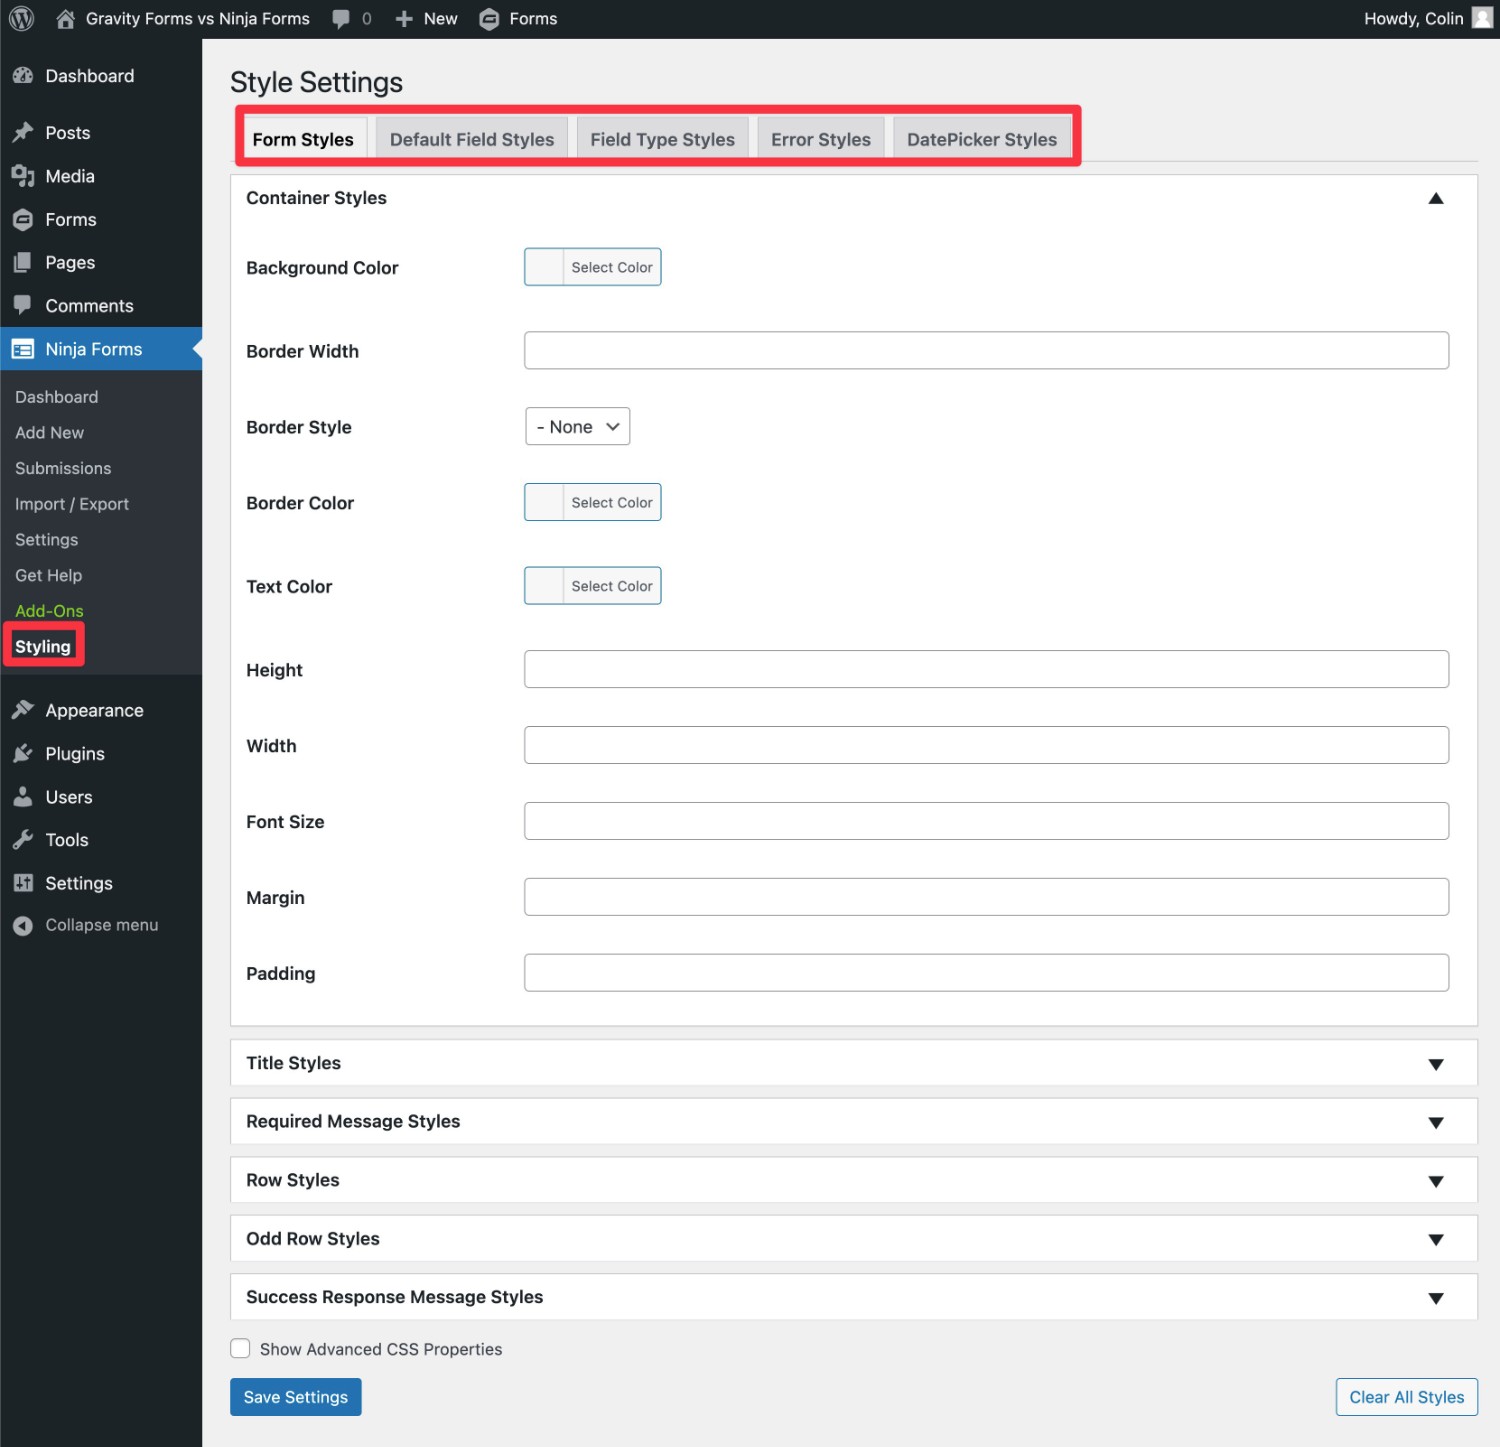
Task: Click the Forms icon in sidebar menu
Action: coord(23,219)
